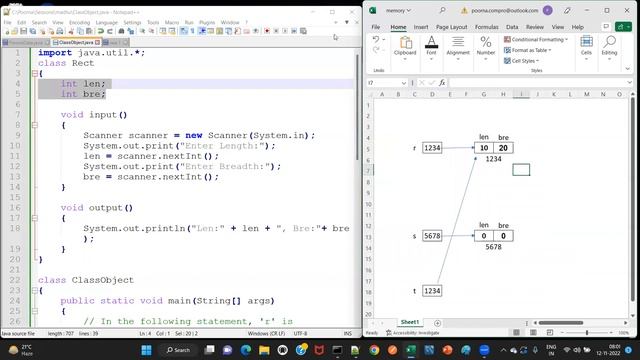Click the Undo green arrow in Notepad++

100,31
